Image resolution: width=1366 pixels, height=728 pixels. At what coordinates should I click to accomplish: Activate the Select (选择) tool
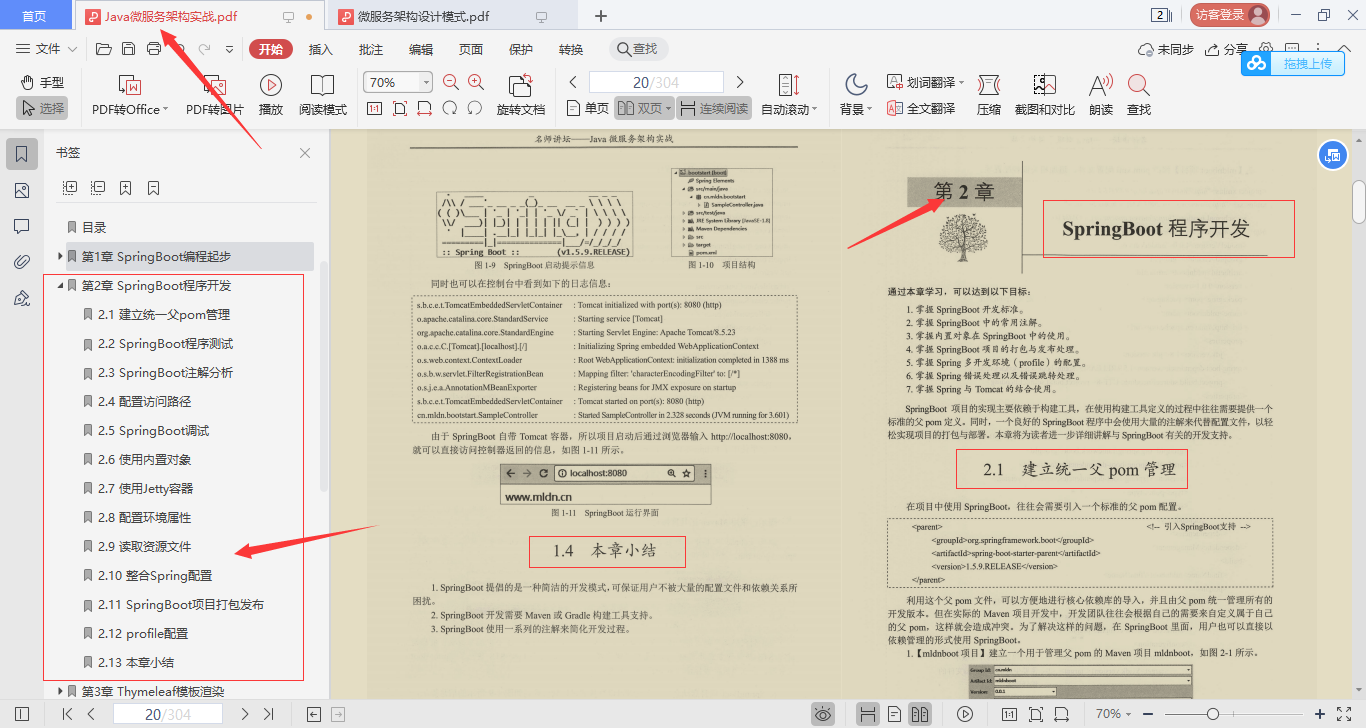pyautogui.click(x=41, y=108)
